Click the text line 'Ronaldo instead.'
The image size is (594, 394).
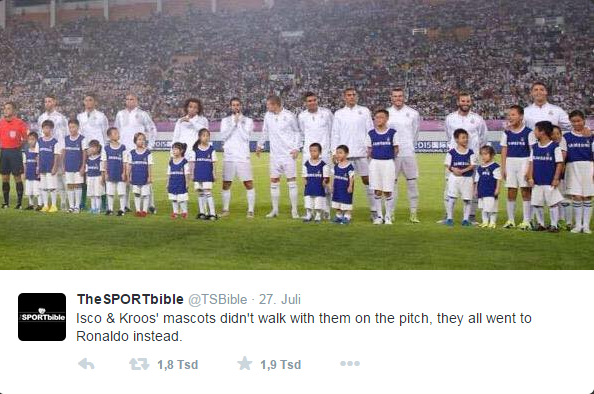(129, 336)
